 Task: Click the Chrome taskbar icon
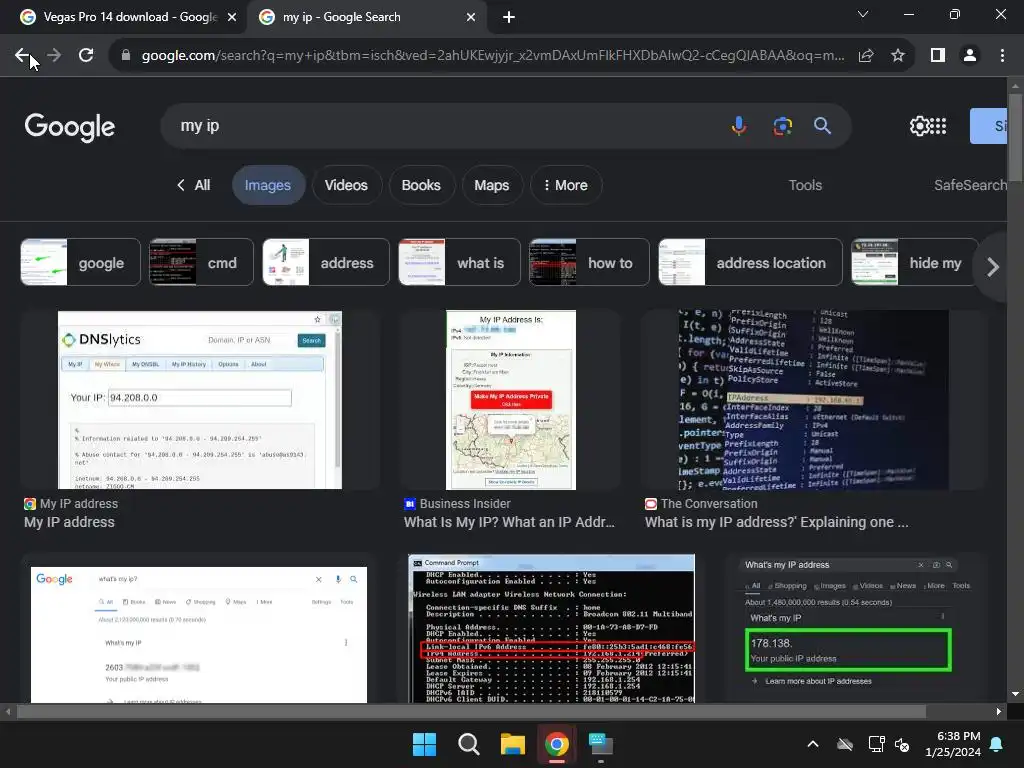coord(556,744)
